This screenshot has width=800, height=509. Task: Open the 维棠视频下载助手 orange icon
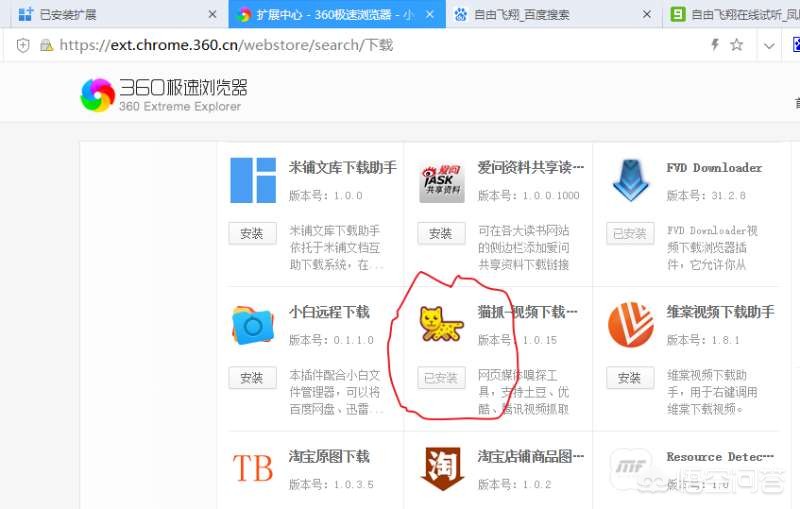pos(631,325)
